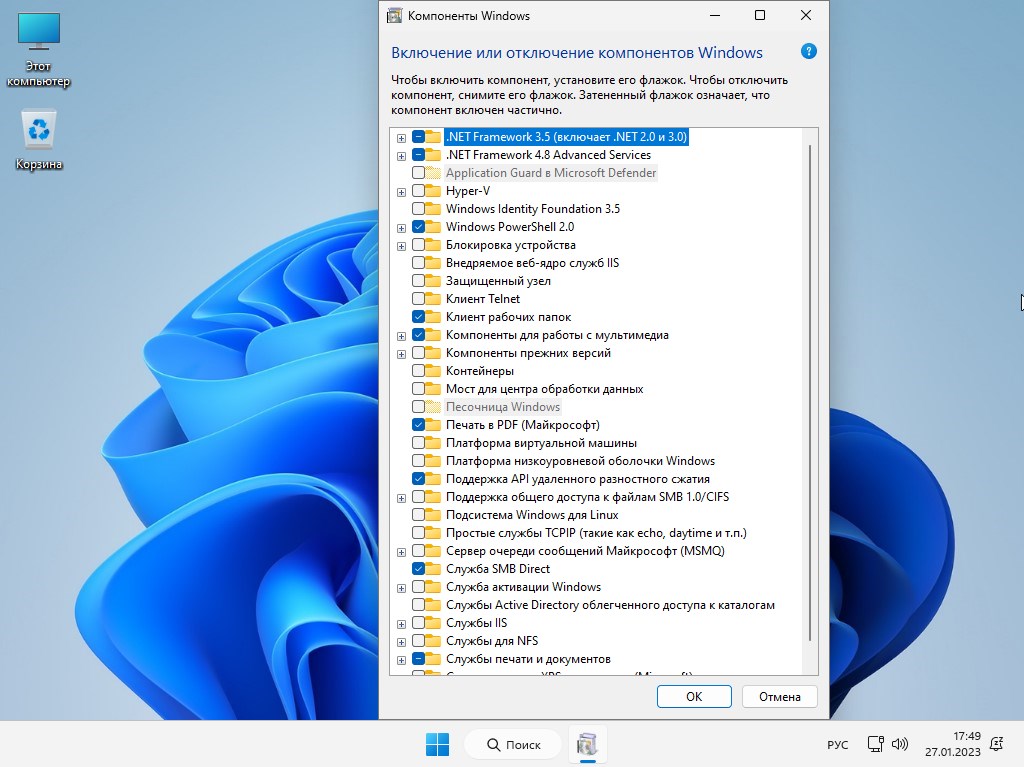Click the РУС language indicator
The height and width of the screenshot is (767, 1024).
(837, 745)
